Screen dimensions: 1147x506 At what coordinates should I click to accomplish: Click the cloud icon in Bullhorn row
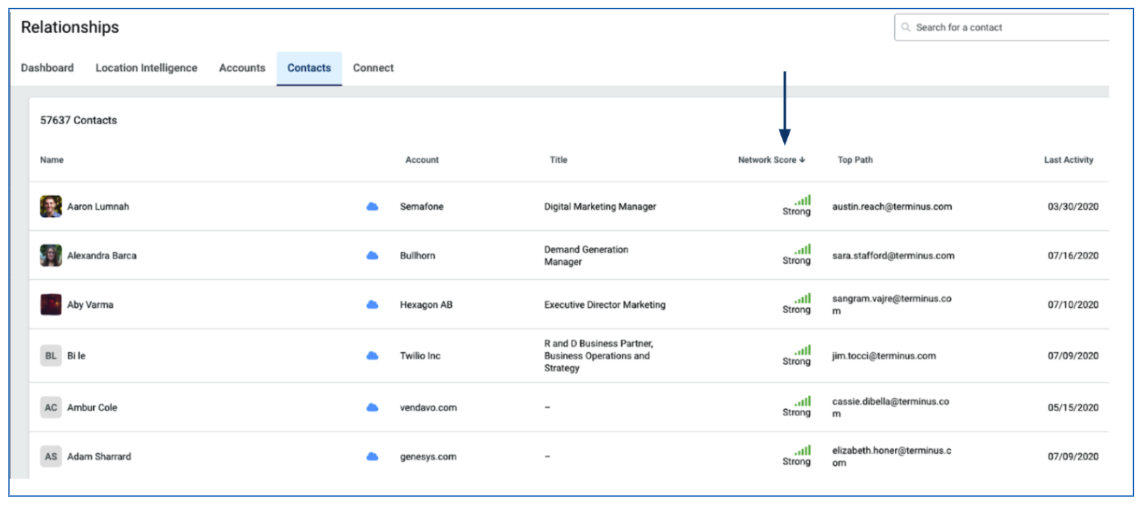pos(372,256)
